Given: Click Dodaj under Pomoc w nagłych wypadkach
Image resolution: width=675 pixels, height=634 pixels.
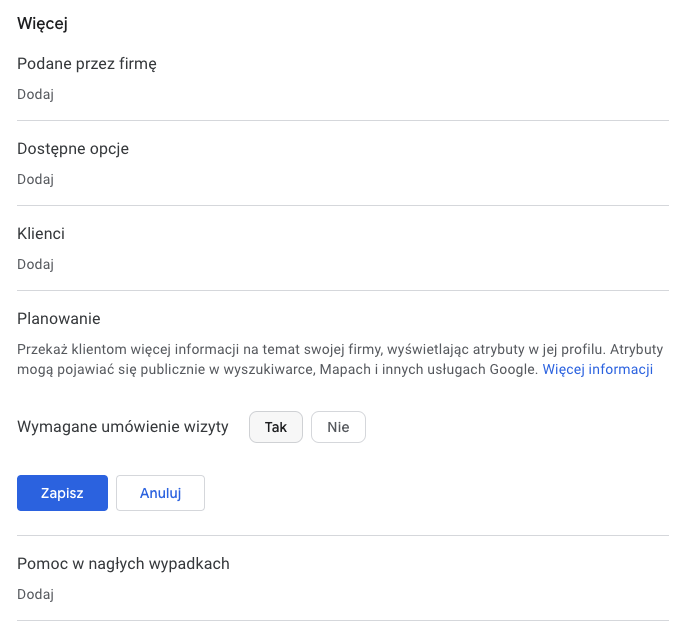Looking at the screenshot, I should click(35, 595).
